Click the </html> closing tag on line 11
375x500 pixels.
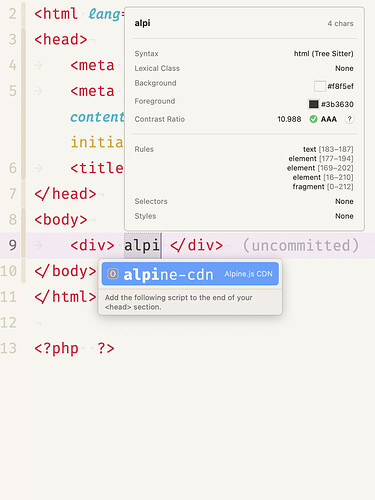pos(65,297)
